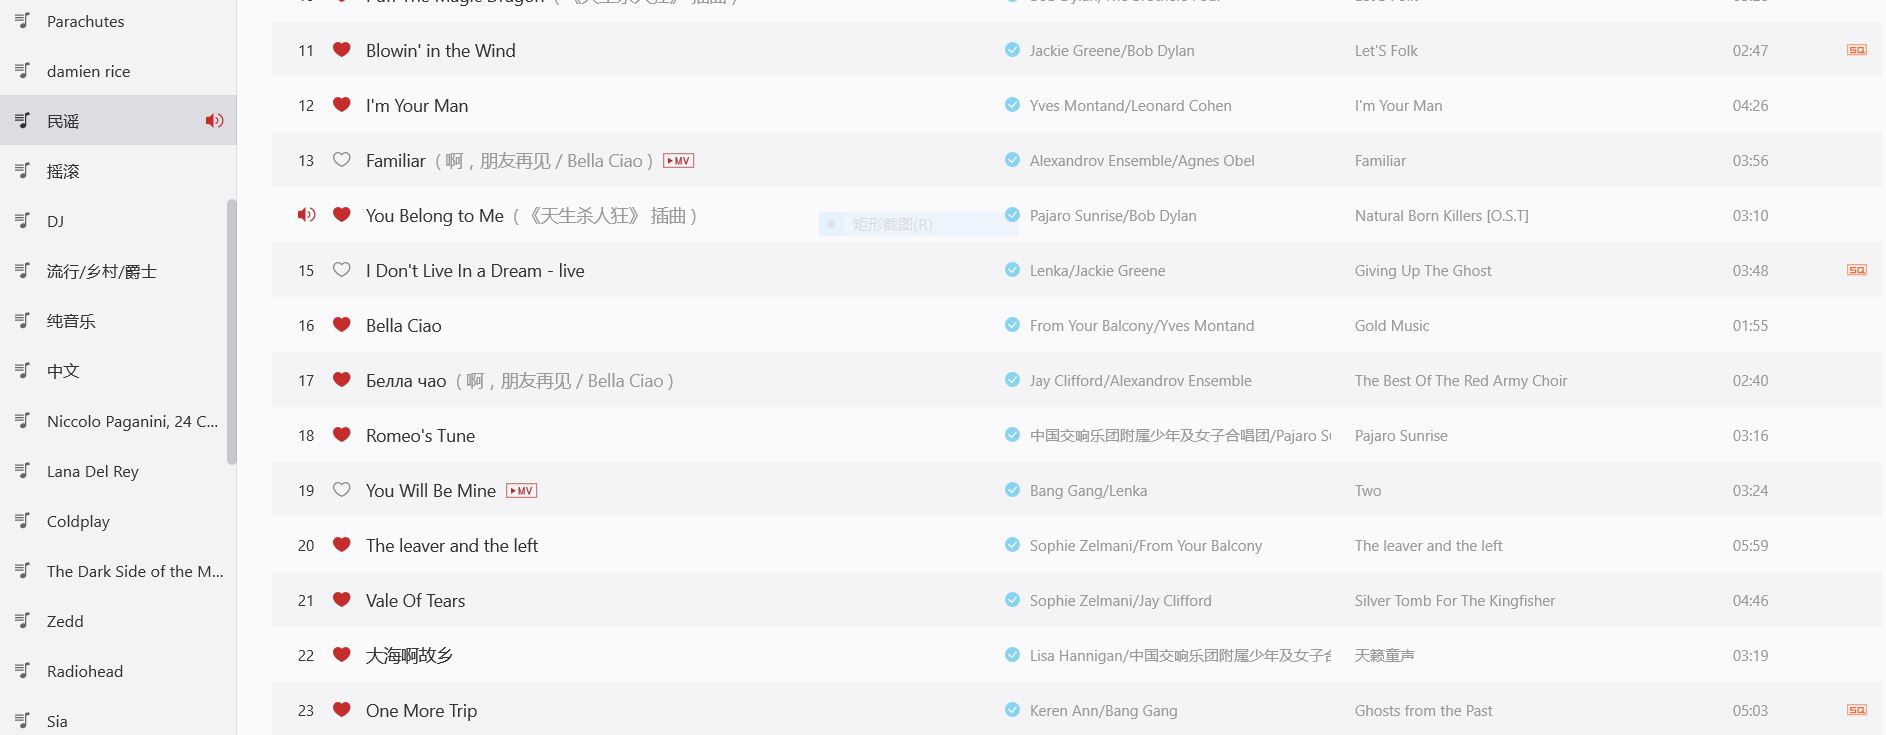The image size is (1886, 735).
Task: Open album Gold Music
Action: pos(1392,325)
